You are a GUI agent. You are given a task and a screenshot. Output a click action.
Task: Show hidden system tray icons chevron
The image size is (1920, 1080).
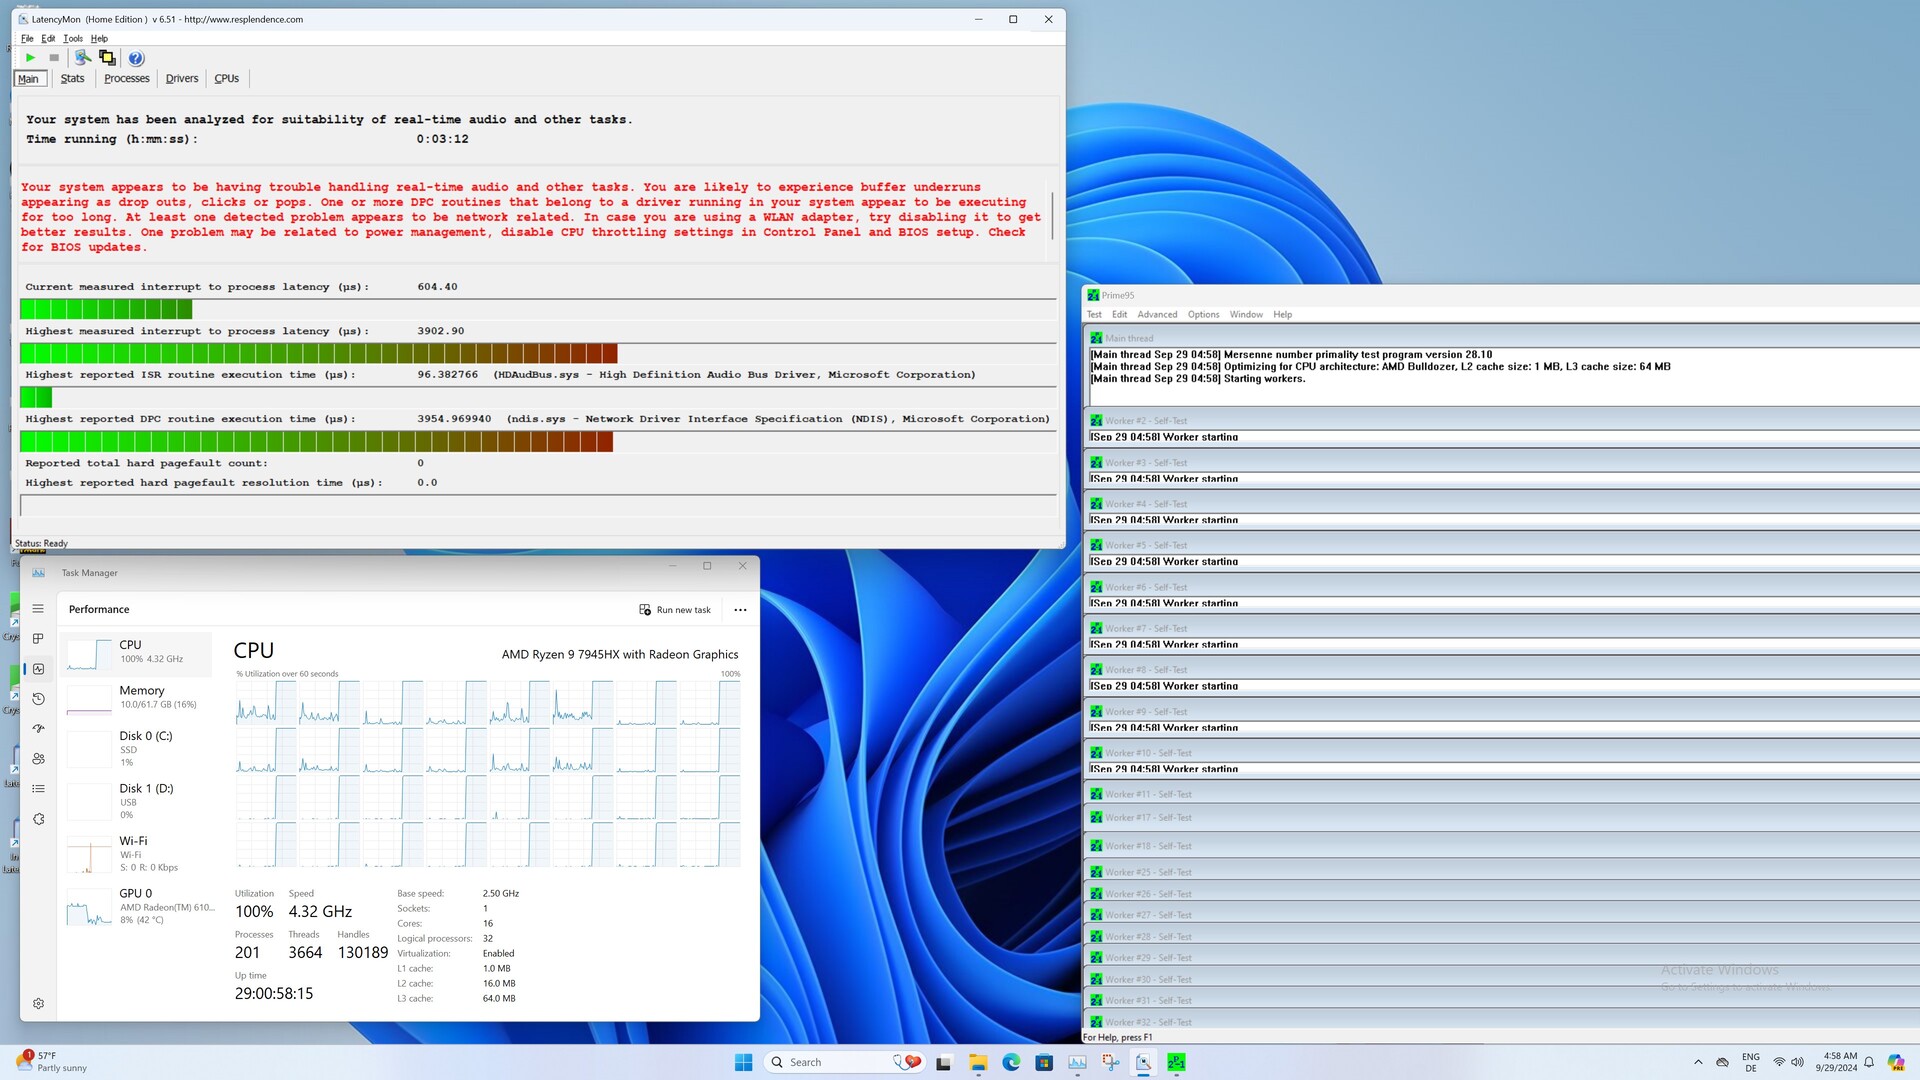[x=1697, y=1062]
